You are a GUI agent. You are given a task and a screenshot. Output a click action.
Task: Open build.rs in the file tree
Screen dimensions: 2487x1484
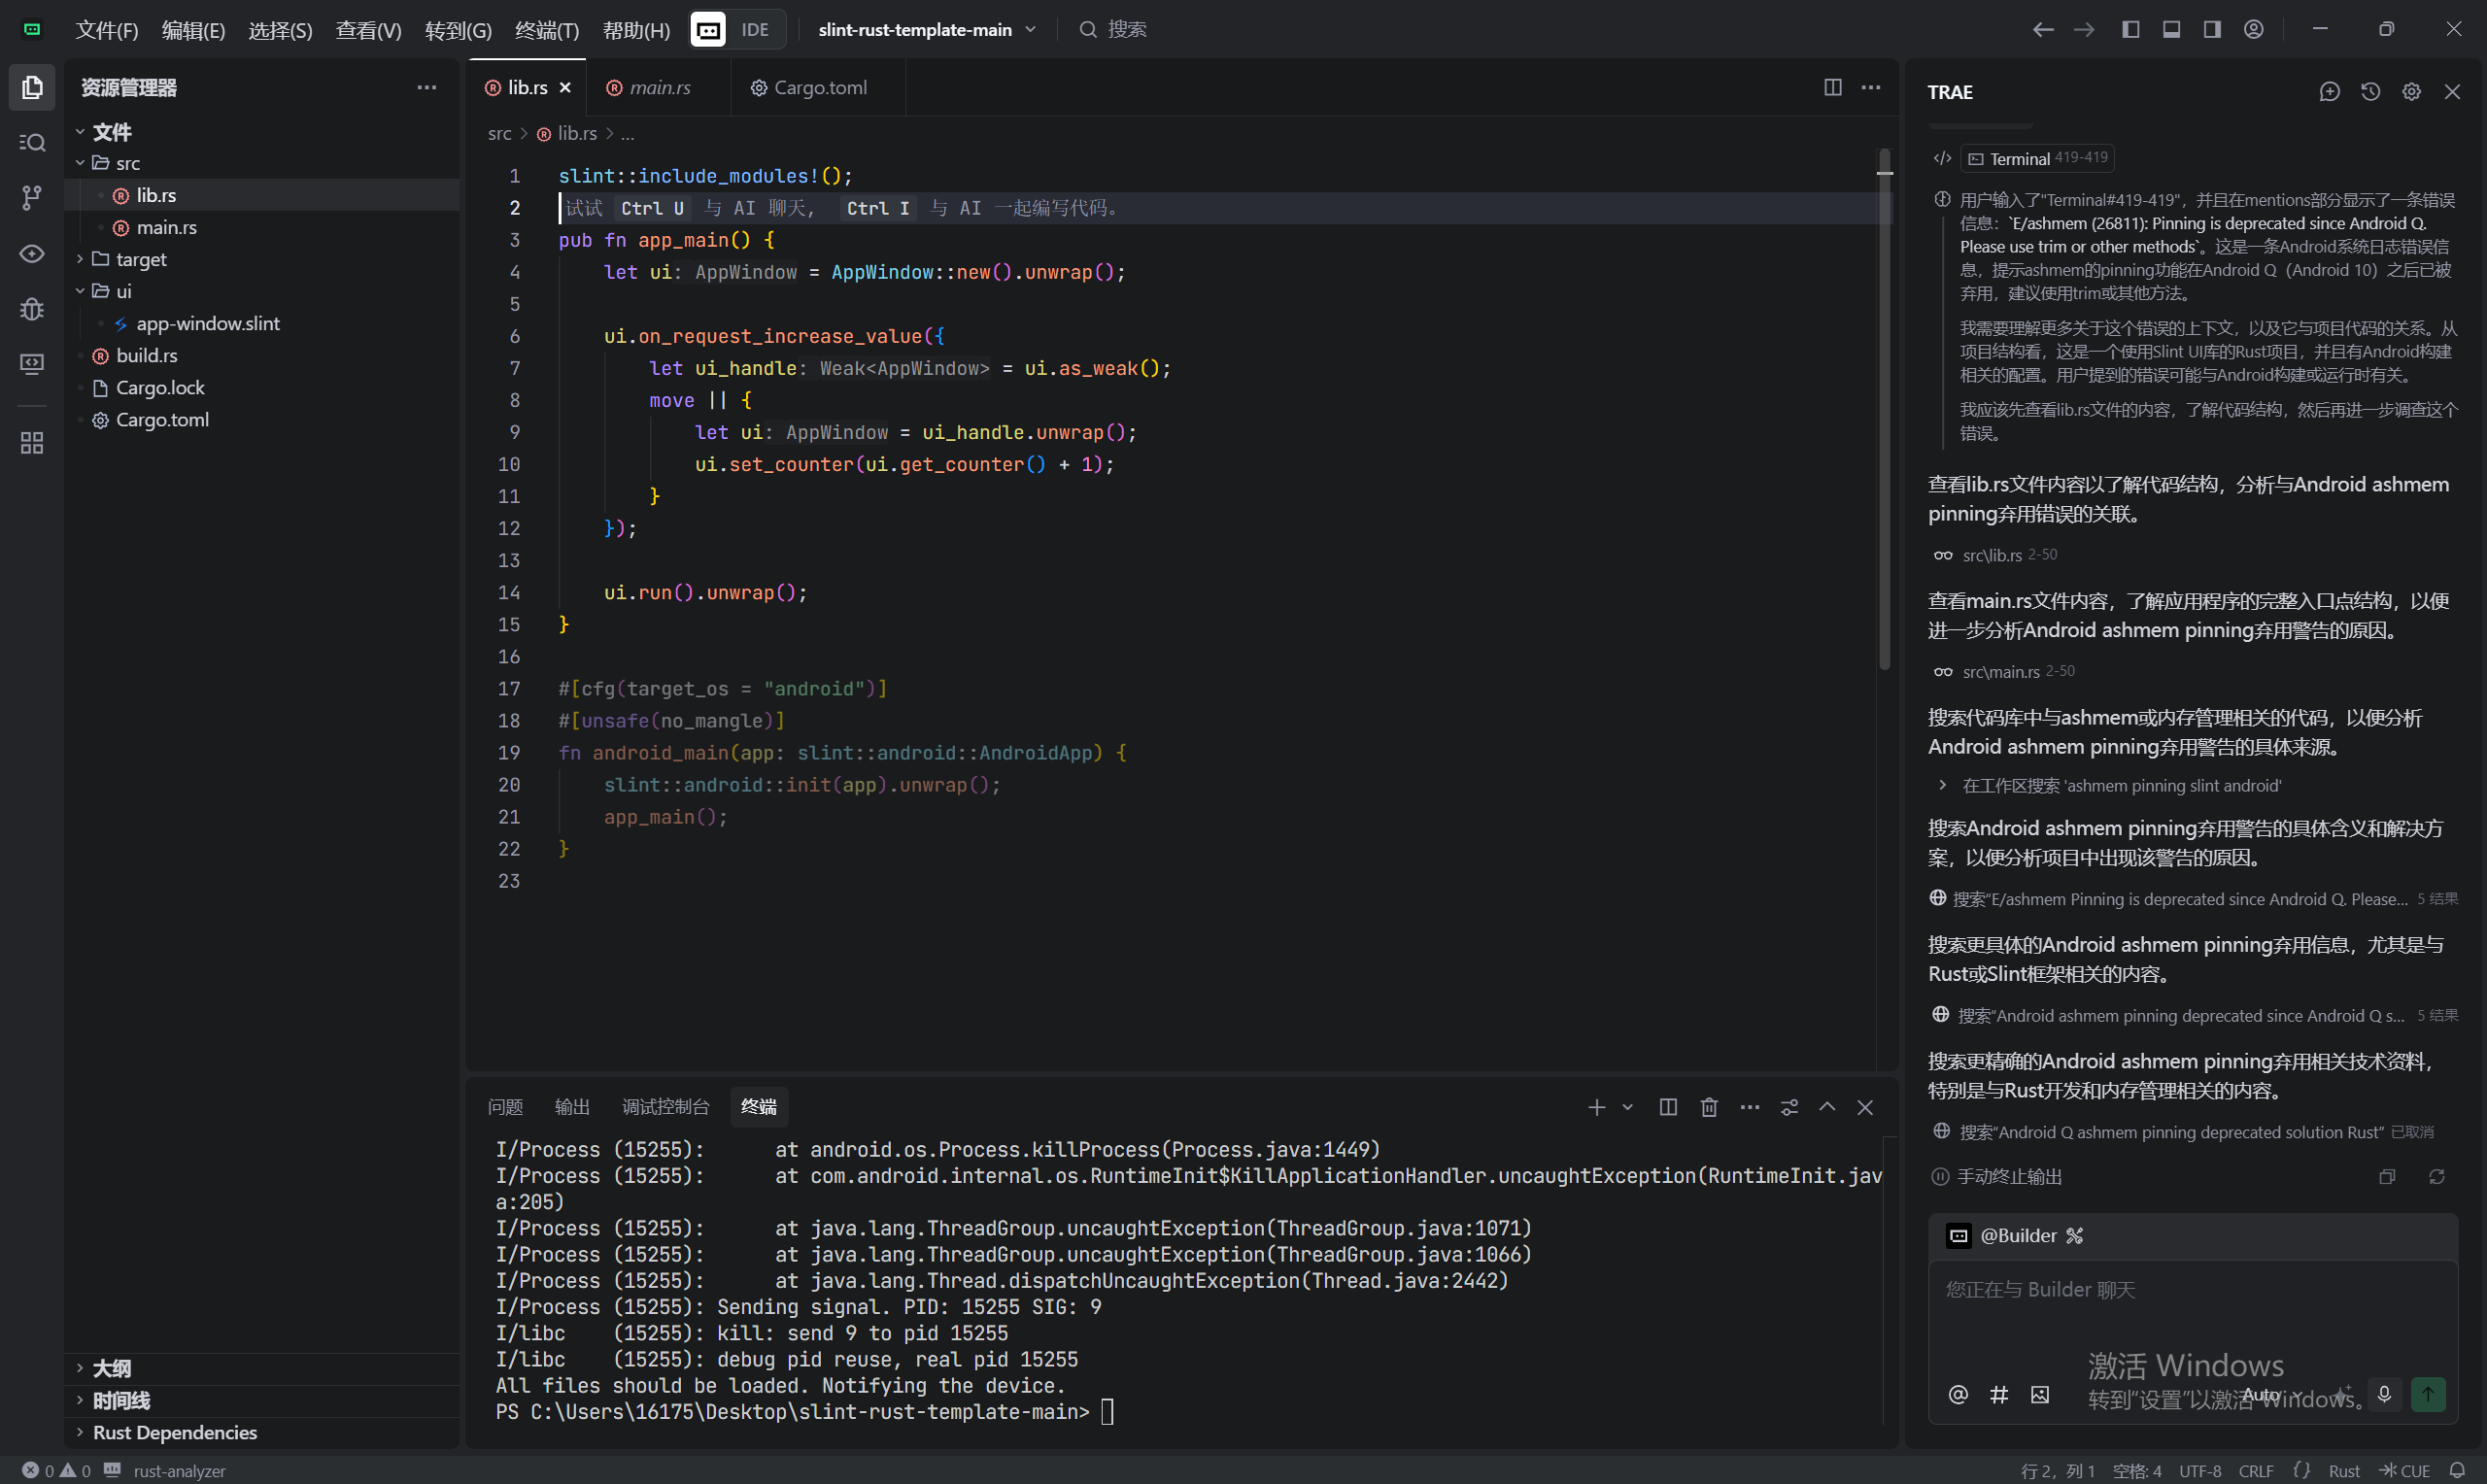[147, 355]
